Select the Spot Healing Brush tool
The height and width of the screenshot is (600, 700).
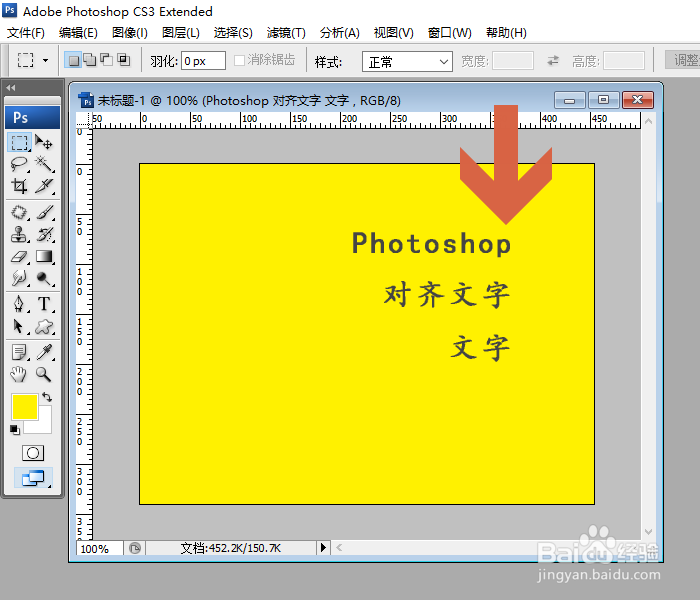coord(19,212)
